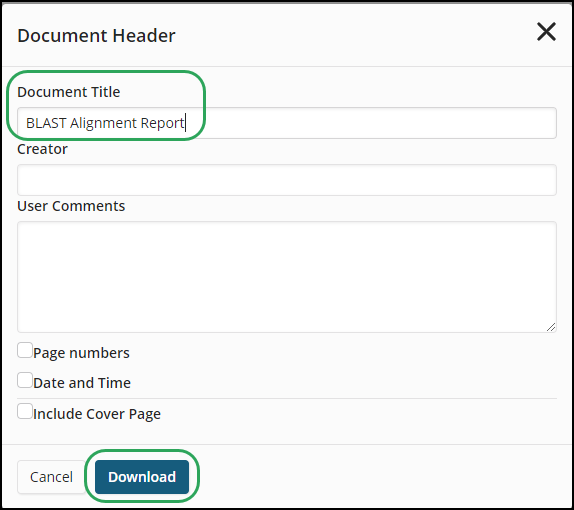Focus the Creator input field
Viewport: 574px width, 510px height.
(287, 180)
